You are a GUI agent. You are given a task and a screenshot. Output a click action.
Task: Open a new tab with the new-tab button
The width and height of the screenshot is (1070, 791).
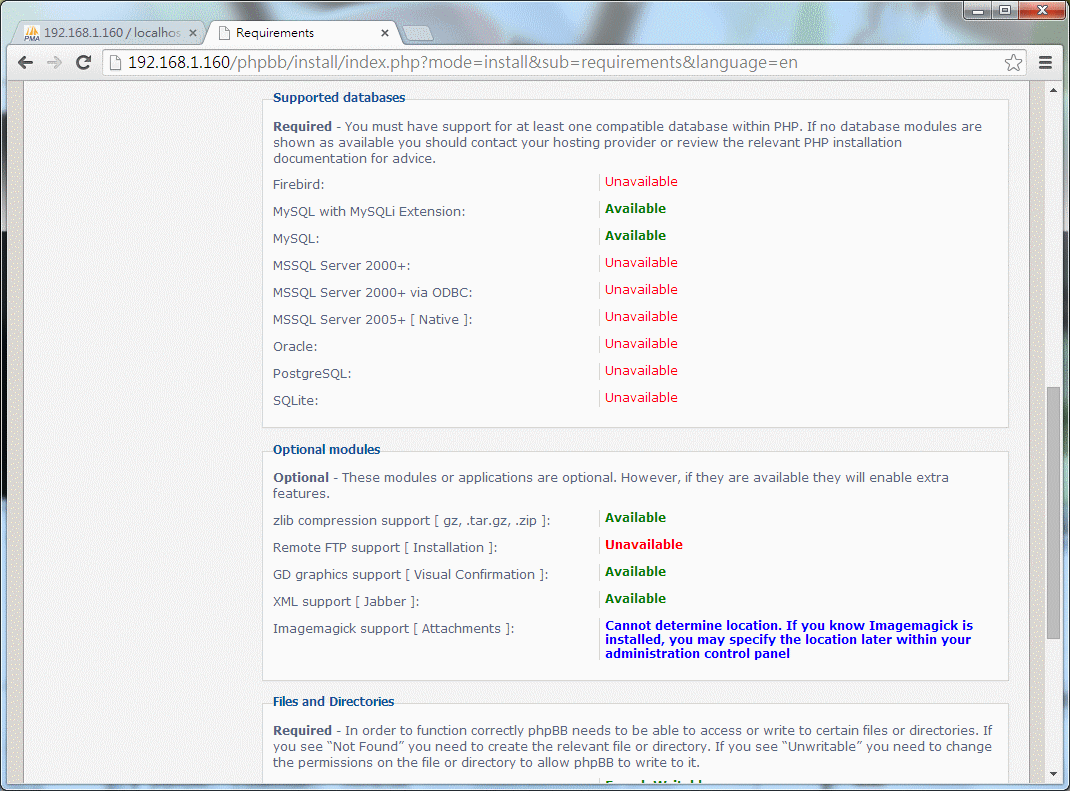418,33
